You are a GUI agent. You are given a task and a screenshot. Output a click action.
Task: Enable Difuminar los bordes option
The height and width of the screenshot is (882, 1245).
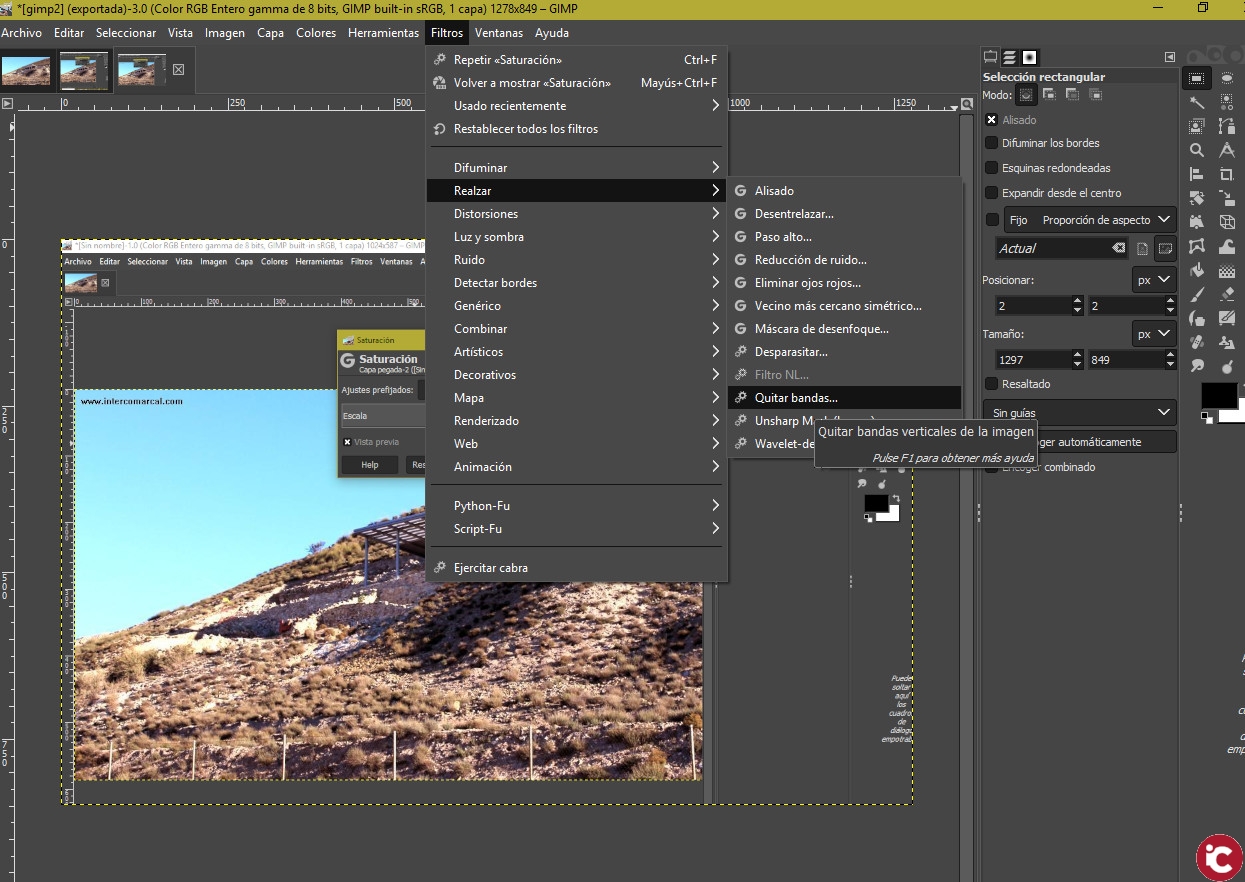992,143
